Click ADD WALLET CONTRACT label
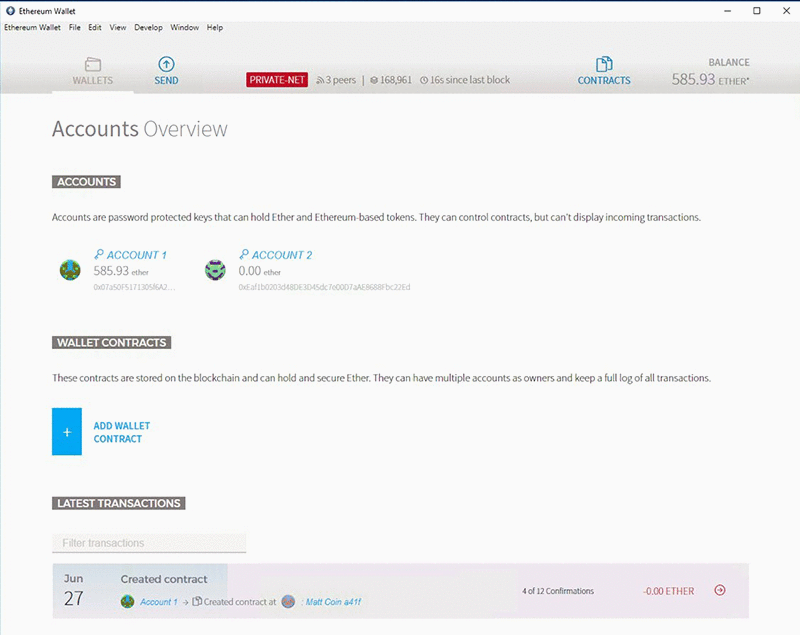Screen dimensions: 800x635 (x=121, y=432)
